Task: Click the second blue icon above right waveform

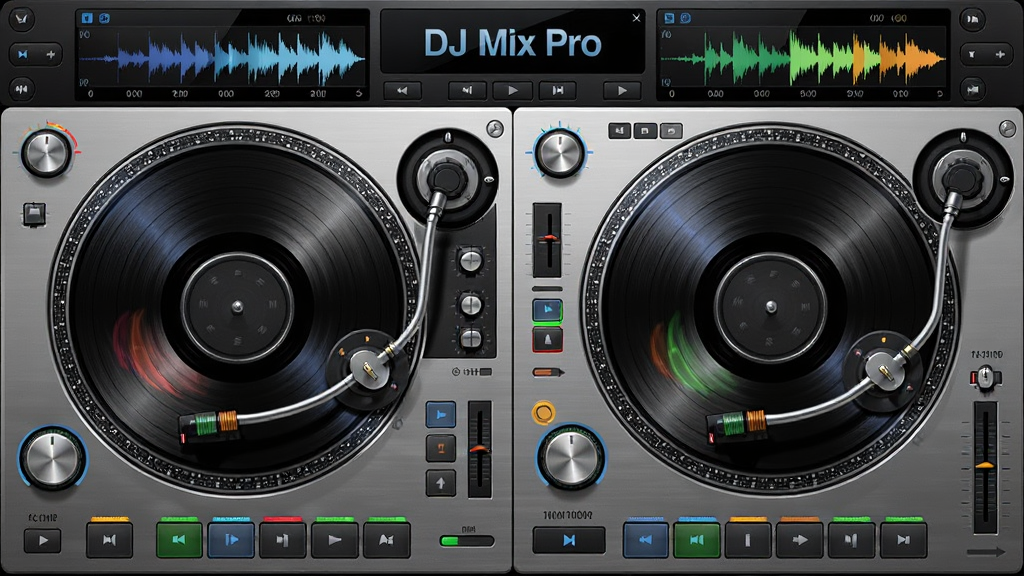Action: (686, 18)
